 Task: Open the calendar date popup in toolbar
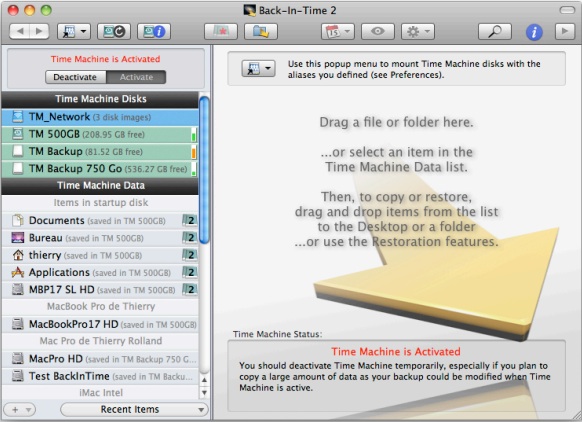pyautogui.click(x=338, y=32)
